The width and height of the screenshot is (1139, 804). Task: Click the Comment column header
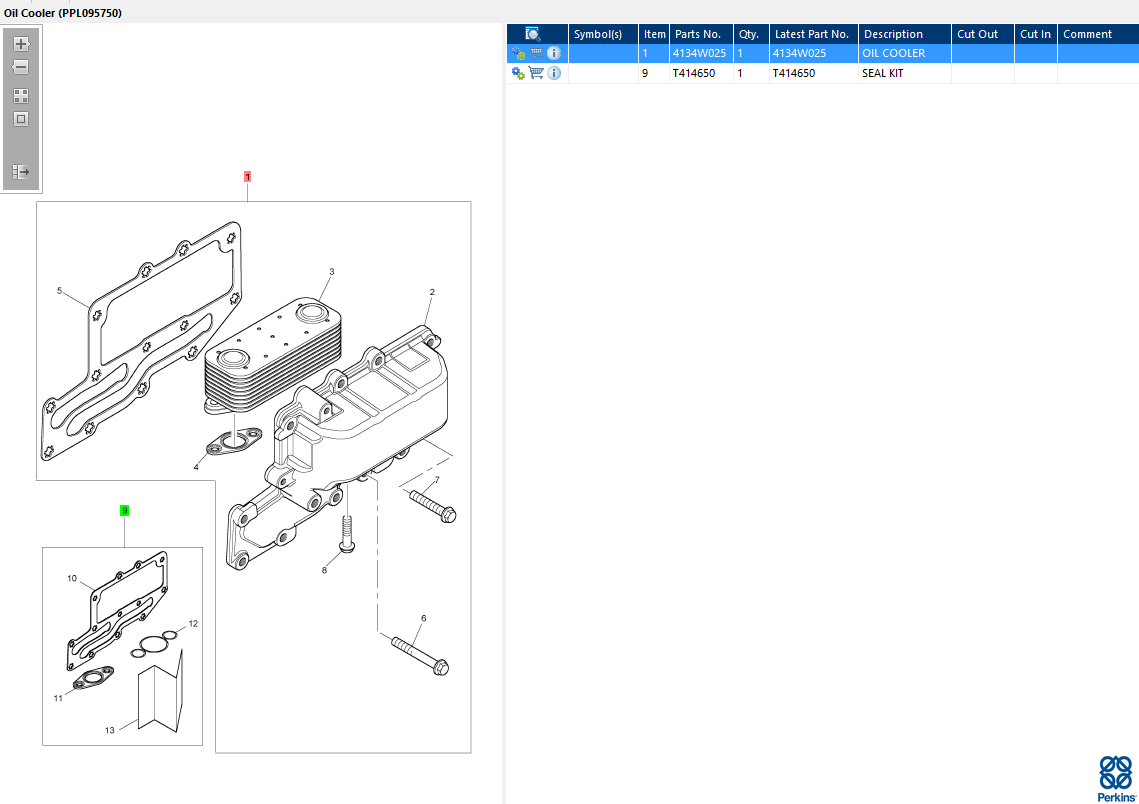tap(1098, 34)
